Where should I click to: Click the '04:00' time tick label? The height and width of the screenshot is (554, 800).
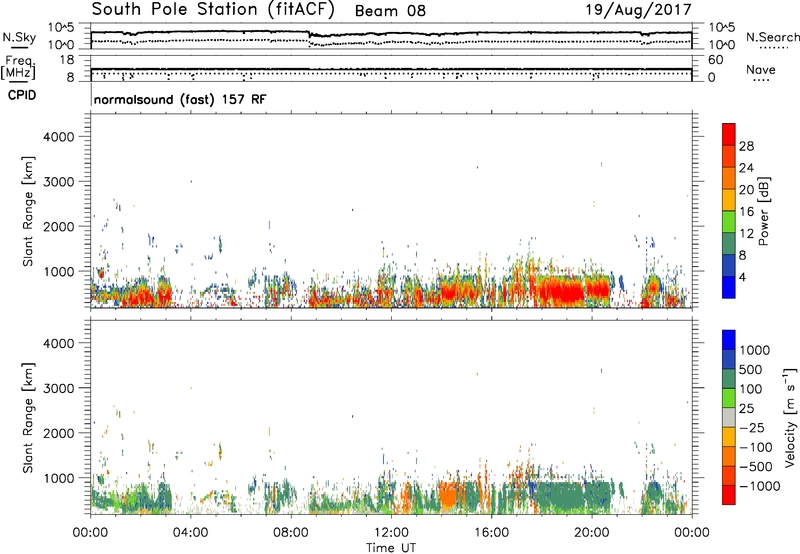click(190, 533)
